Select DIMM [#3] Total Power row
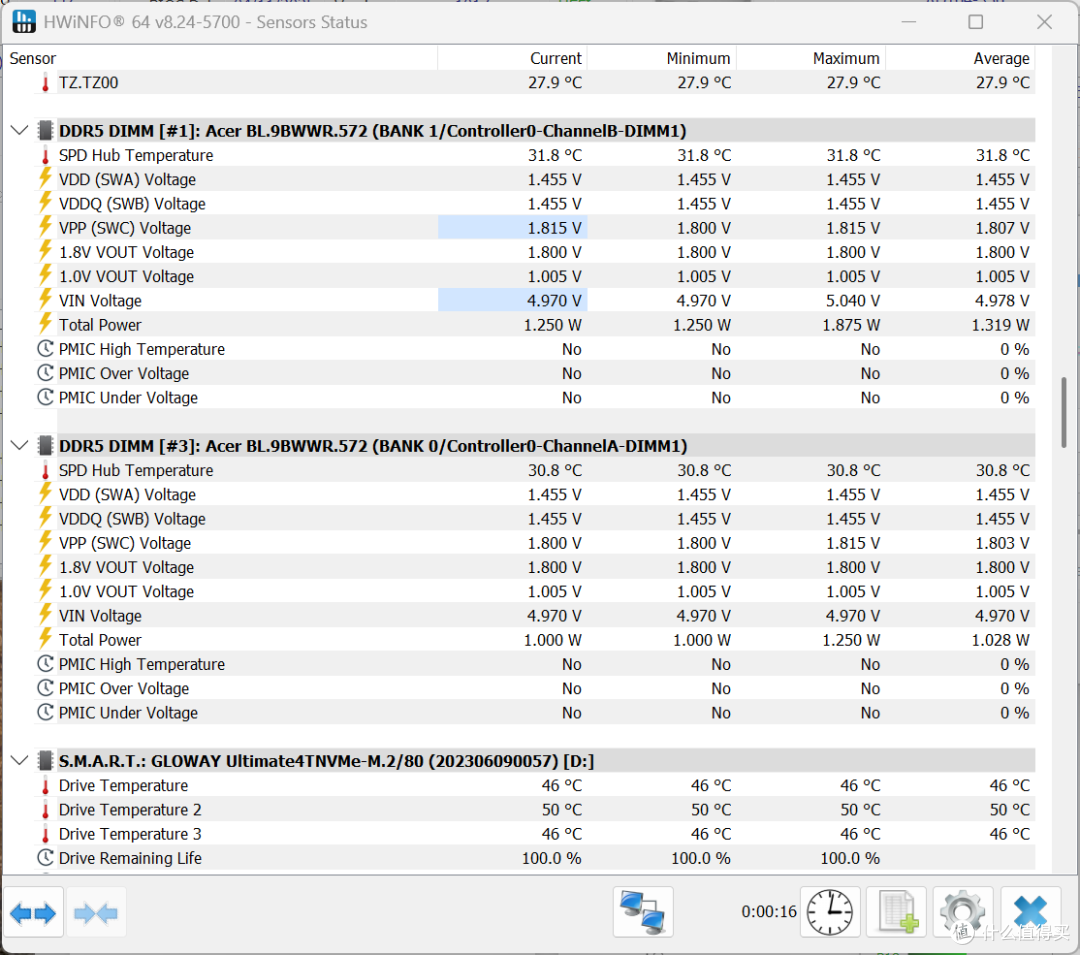The width and height of the screenshot is (1080, 955). pos(534,640)
